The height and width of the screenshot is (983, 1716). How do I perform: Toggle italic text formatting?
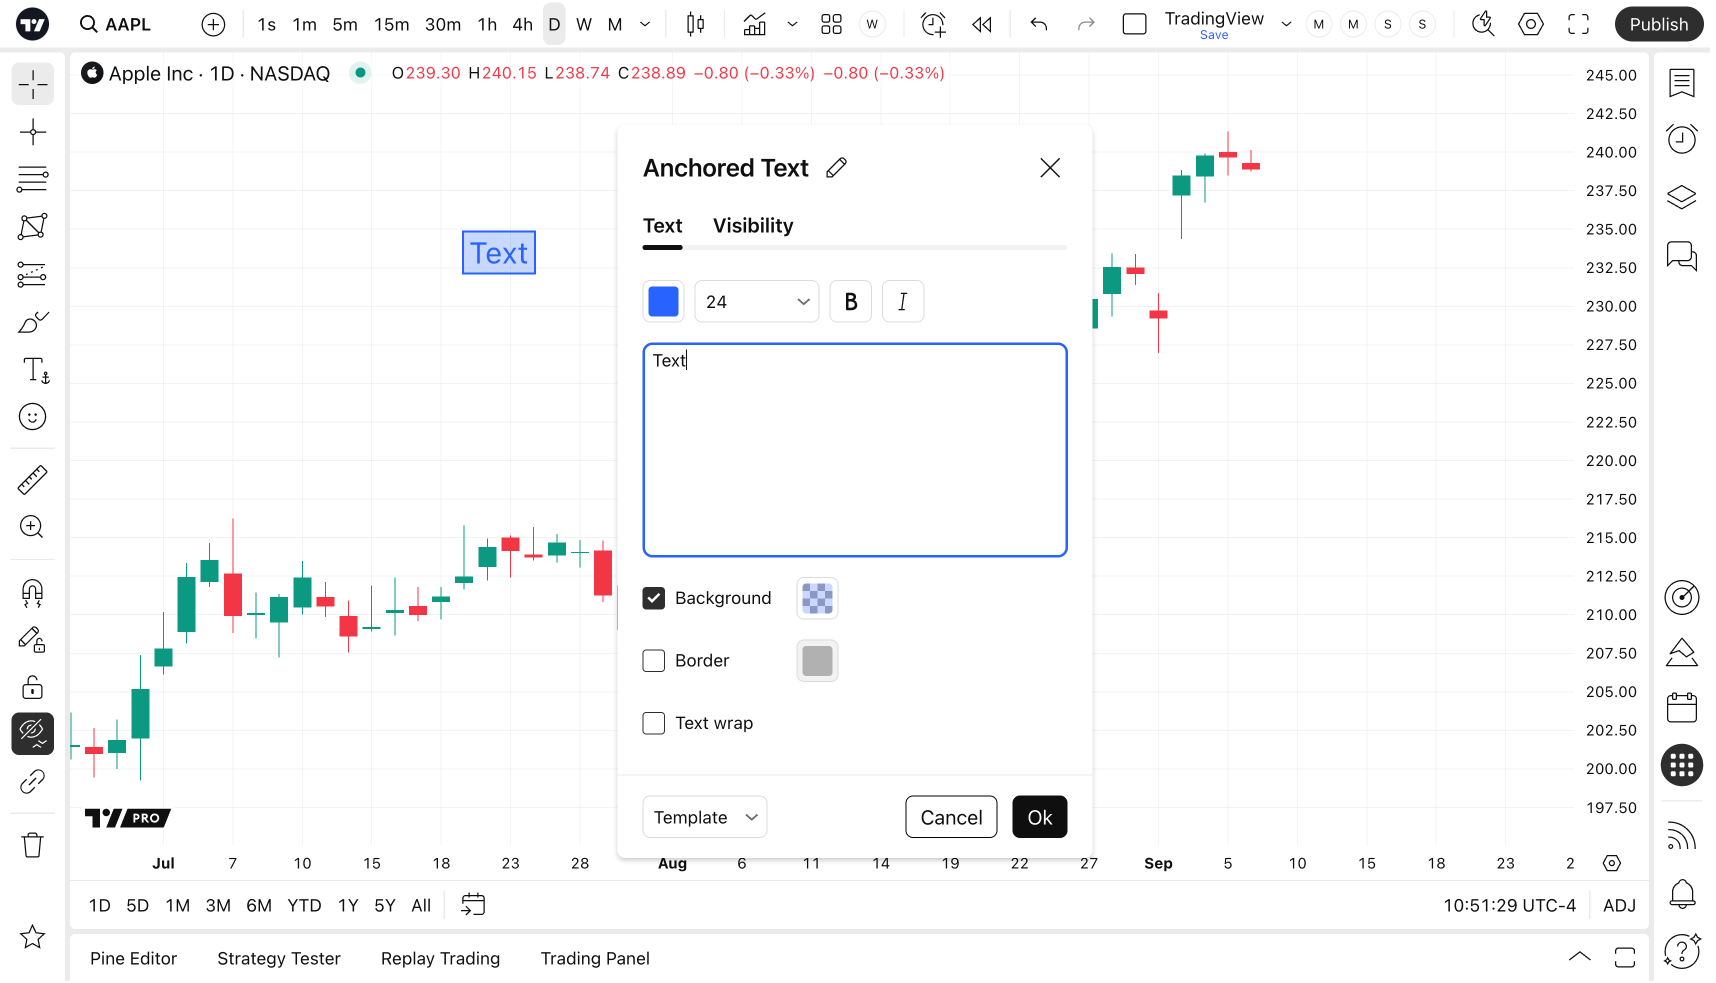coord(903,302)
